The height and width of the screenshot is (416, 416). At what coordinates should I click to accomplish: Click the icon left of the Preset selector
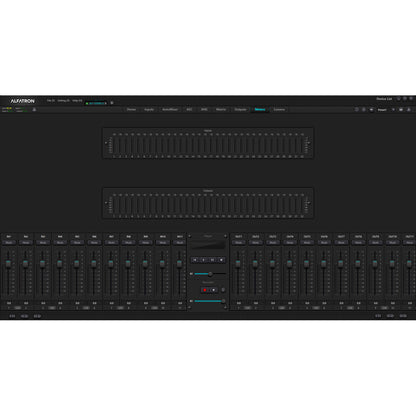(x=371, y=110)
